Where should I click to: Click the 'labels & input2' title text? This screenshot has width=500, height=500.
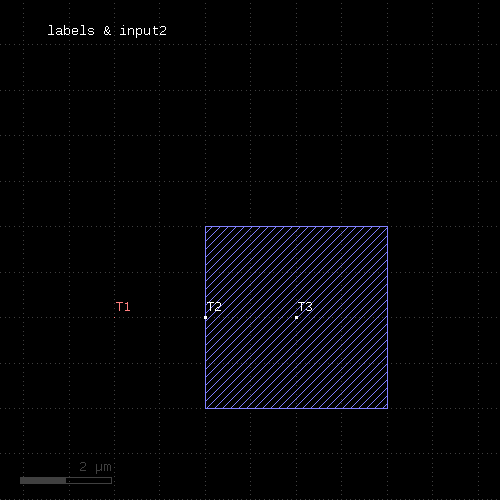coord(107,31)
